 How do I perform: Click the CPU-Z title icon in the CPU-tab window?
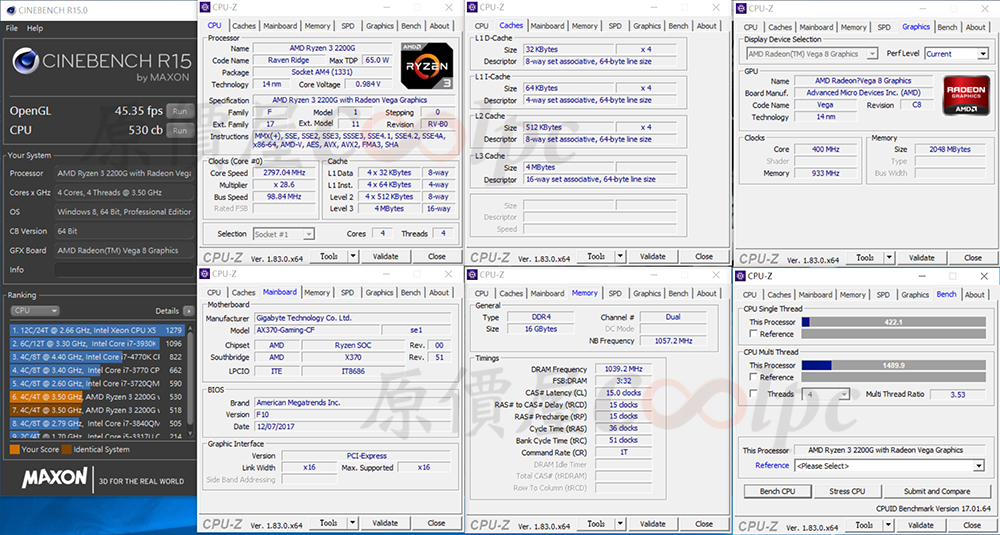pos(205,7)
